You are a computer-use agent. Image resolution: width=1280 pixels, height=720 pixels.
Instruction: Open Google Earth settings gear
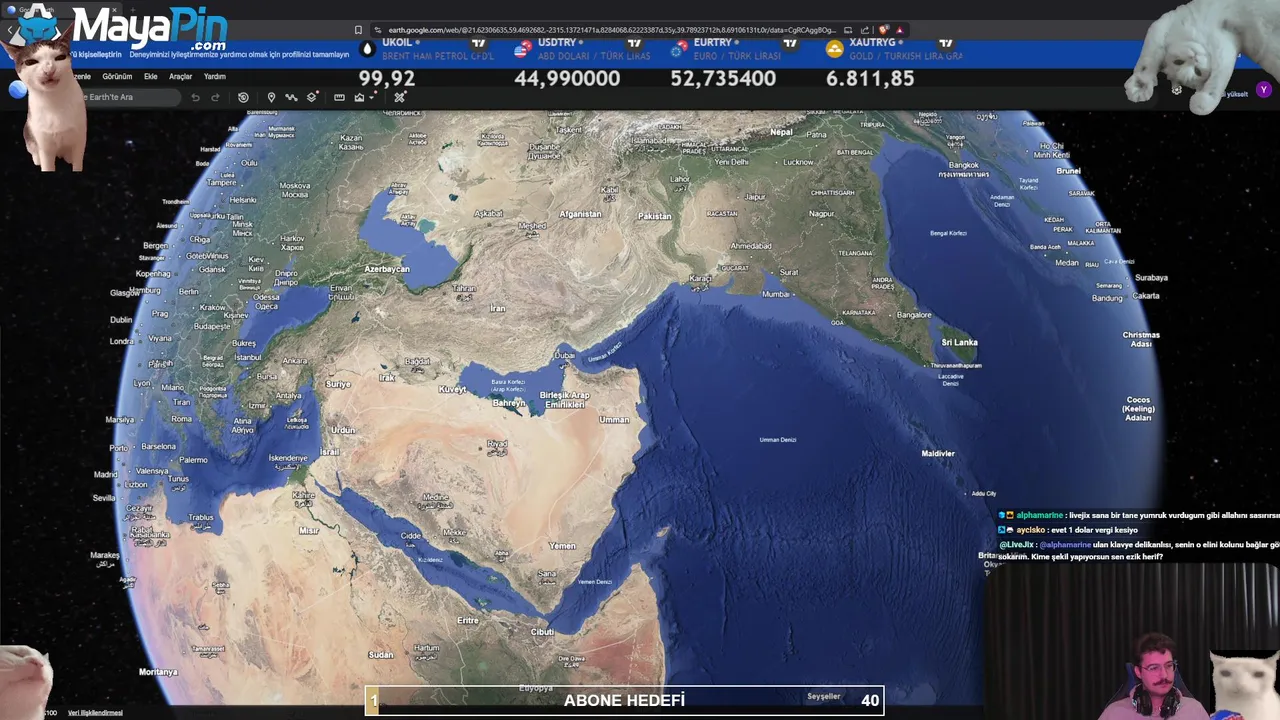point(1177,90)
